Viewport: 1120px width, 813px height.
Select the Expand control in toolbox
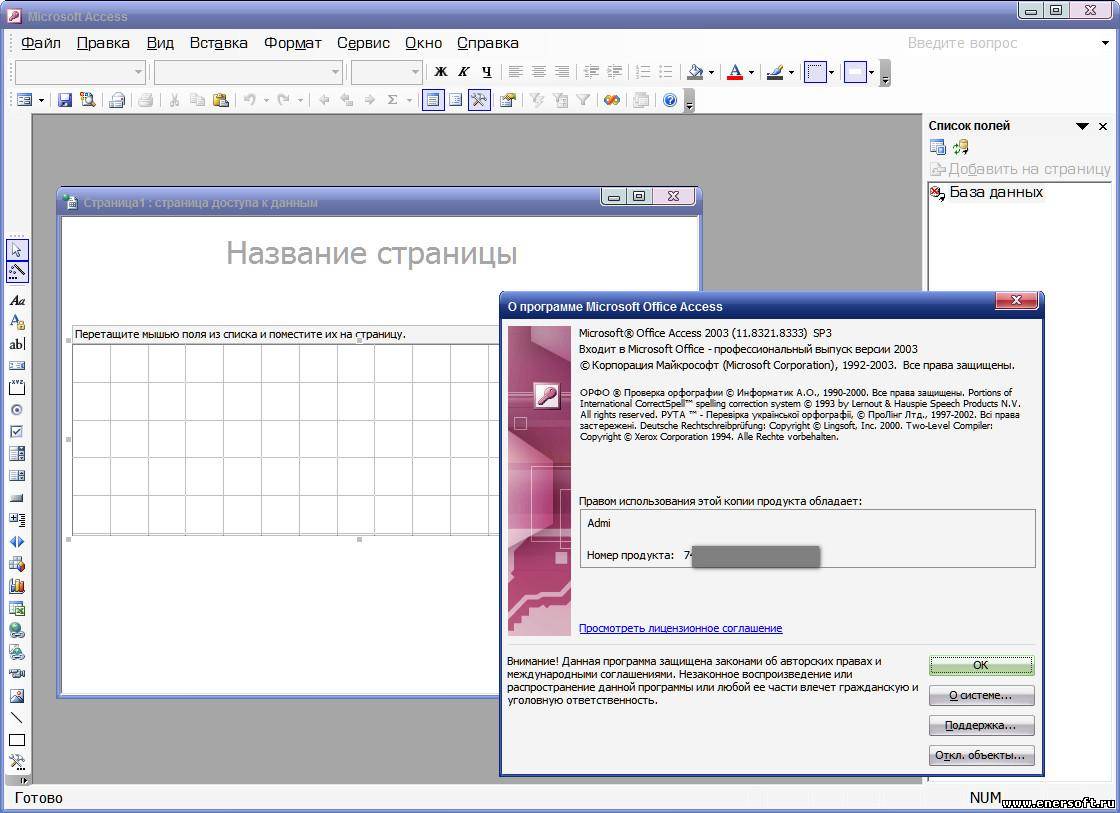[x=16, y=519]
